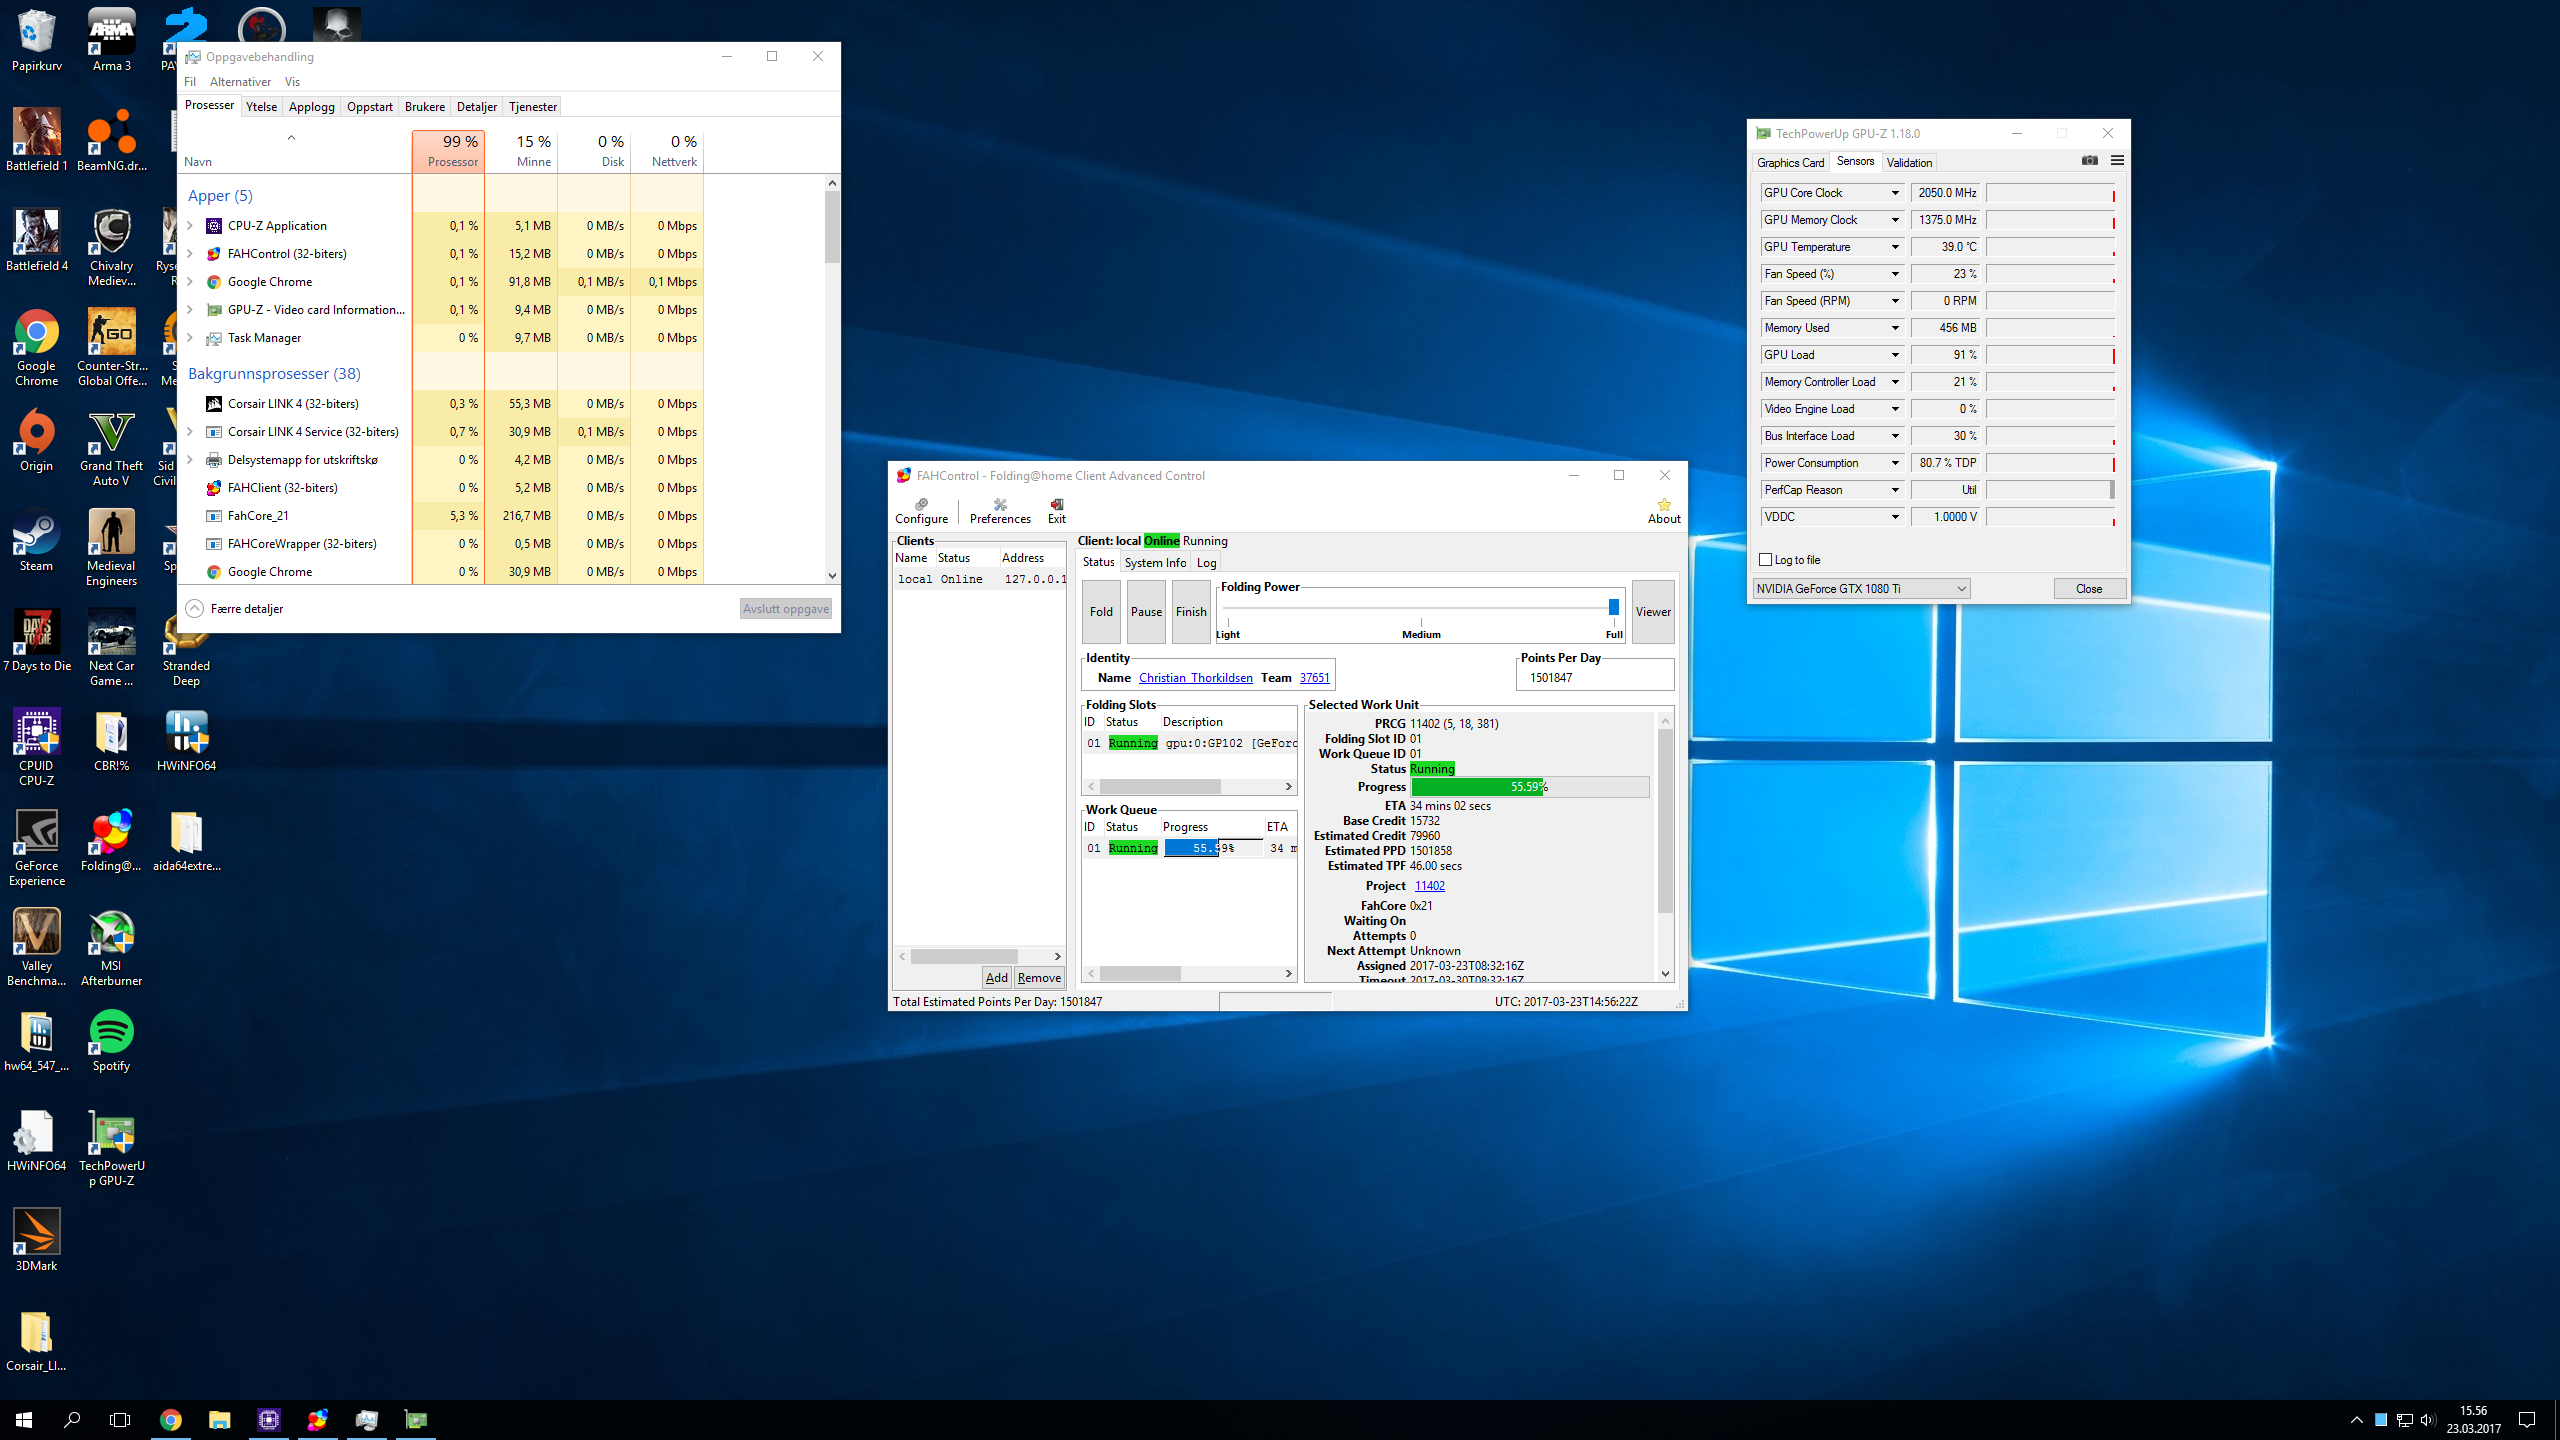The height and width of the screenshot is (1440, 2560).
Task: Switch to the Ytelse tab
Action: click(x=262, y=106)
